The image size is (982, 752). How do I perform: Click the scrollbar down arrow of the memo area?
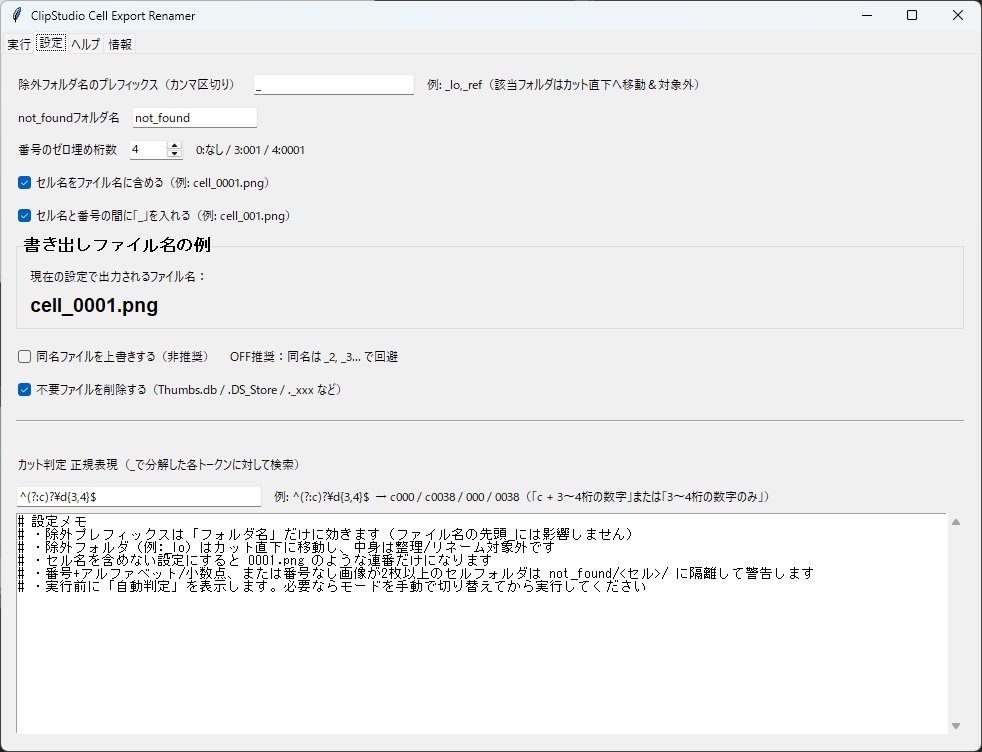coord(955,726)
